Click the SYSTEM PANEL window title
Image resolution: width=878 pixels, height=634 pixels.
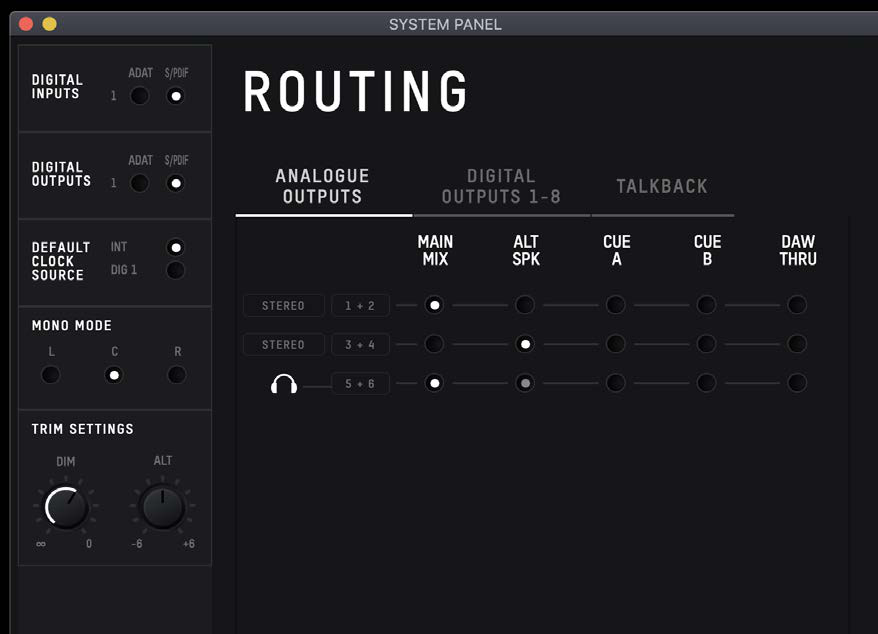tap(445, 25)
